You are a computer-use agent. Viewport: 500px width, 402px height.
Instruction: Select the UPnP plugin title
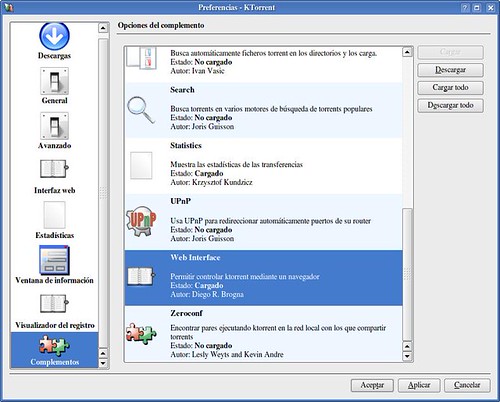(x=180, y=201)
